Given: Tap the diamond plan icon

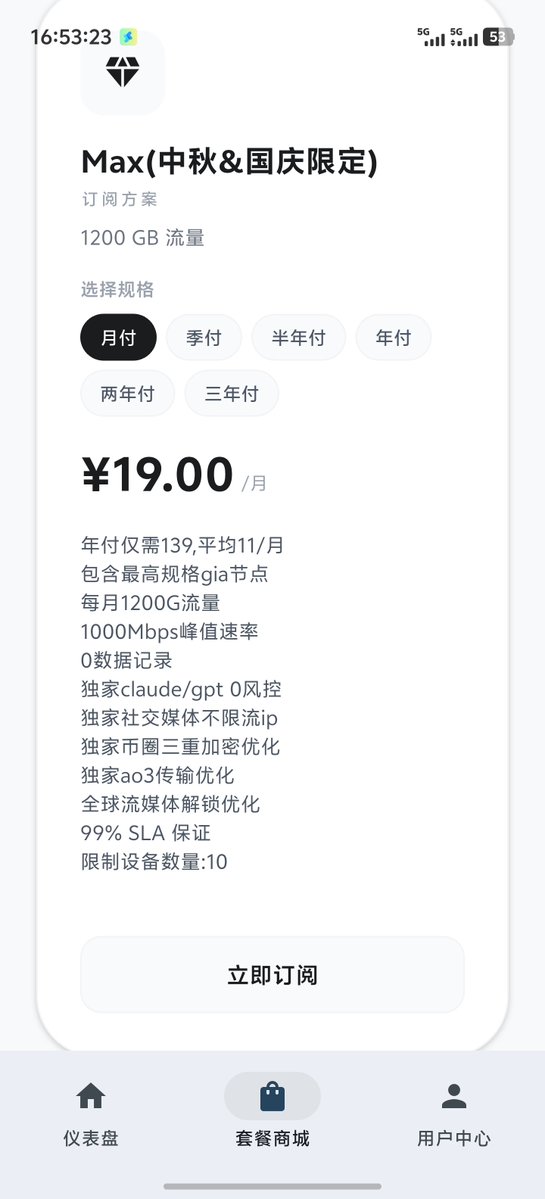Looking at the screenshot, I should click(x=122, y=72).
